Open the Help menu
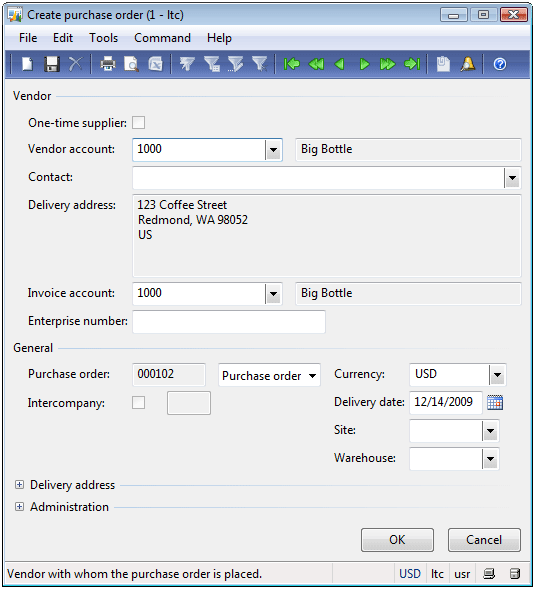Image resolution: width=535 pixels, height=589 pixels. pos(219,38)
